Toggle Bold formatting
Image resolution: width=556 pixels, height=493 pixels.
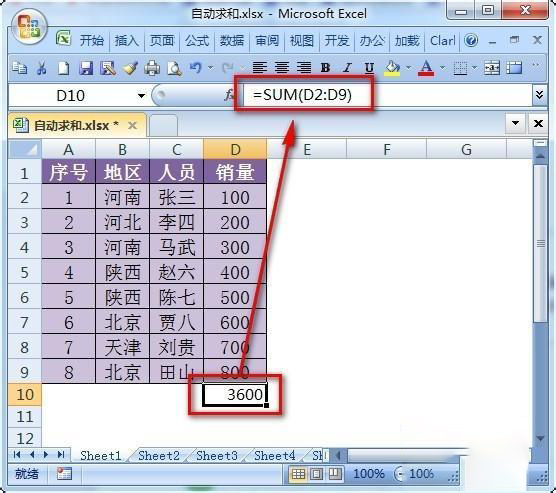[325, 67]
